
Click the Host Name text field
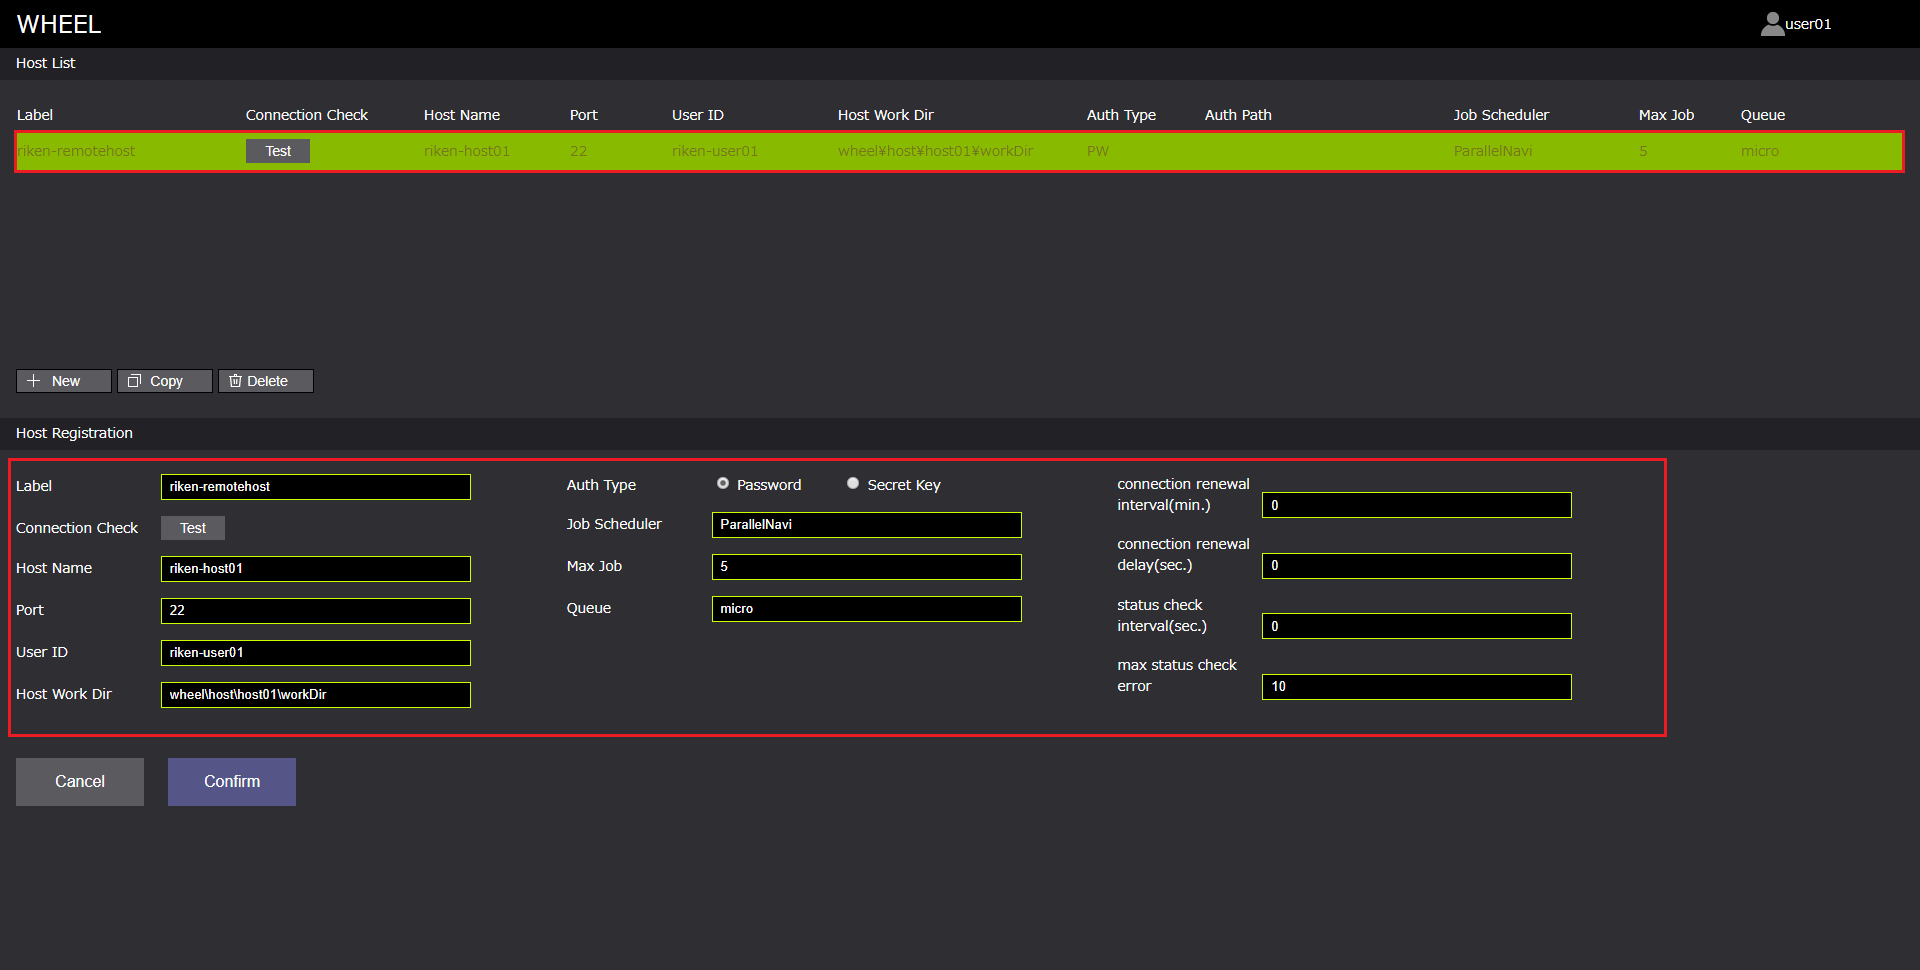pos(315,569)
